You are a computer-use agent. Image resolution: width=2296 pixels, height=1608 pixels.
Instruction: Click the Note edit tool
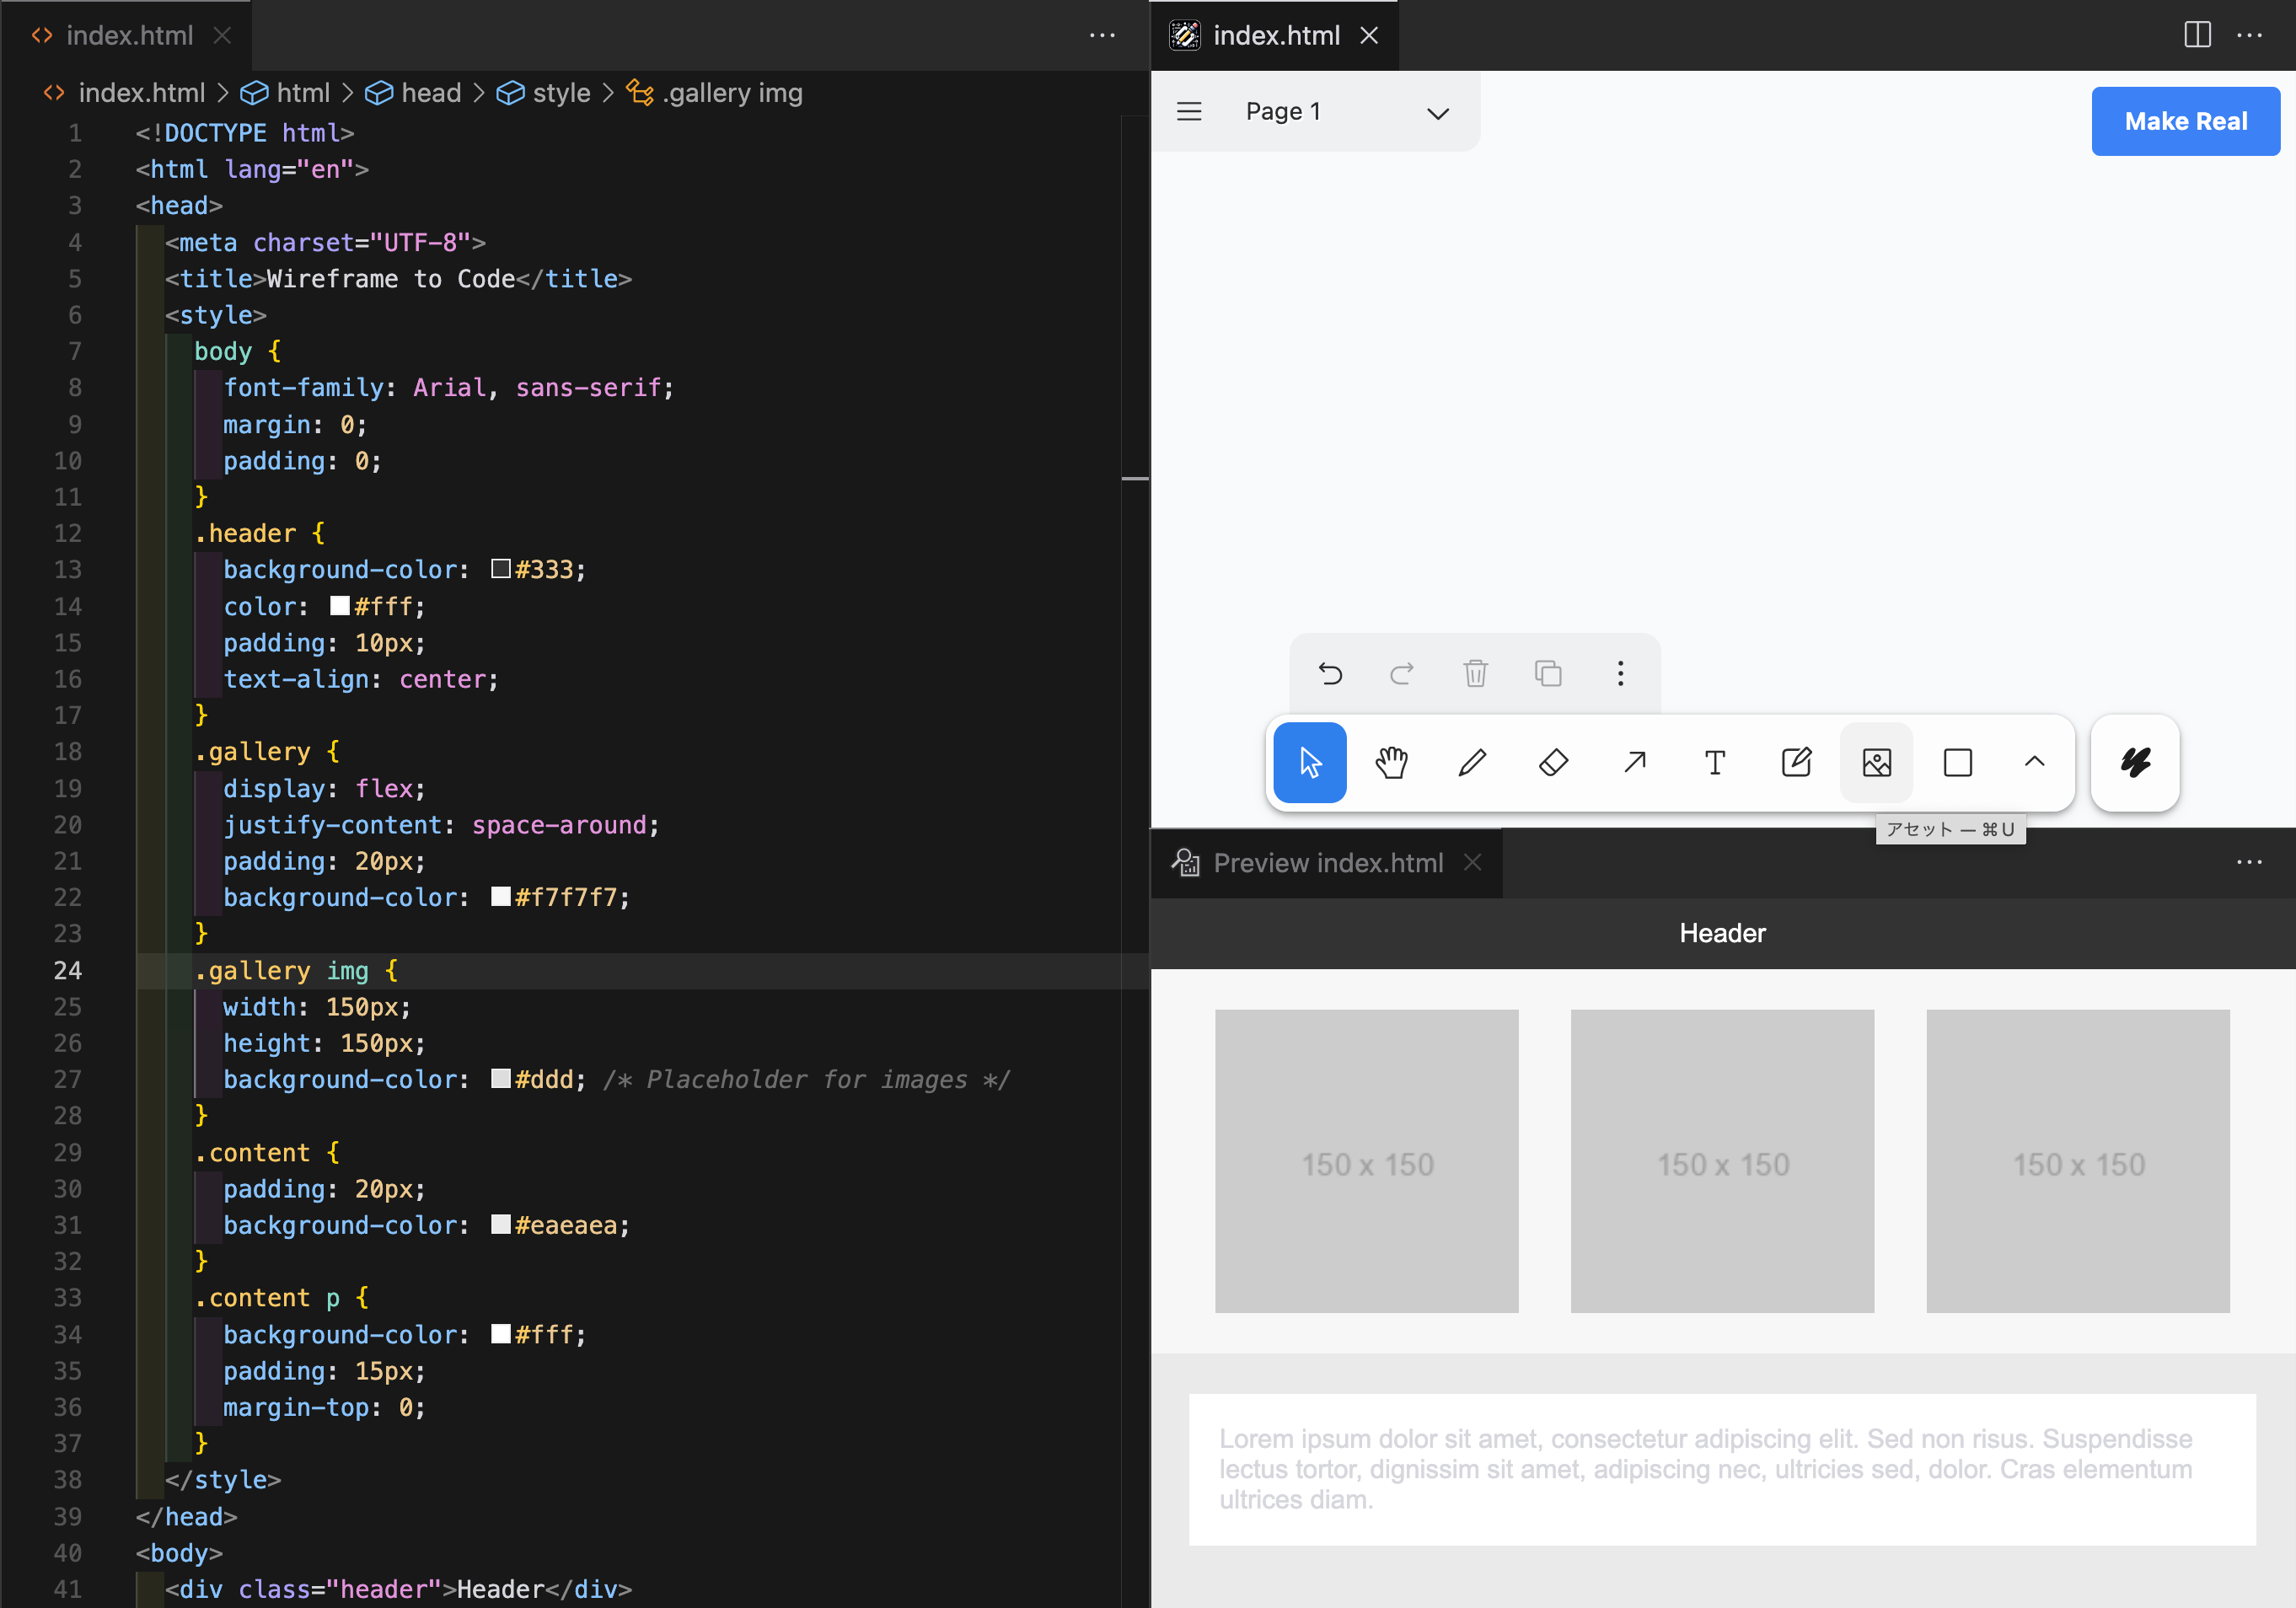[1796, 763]
